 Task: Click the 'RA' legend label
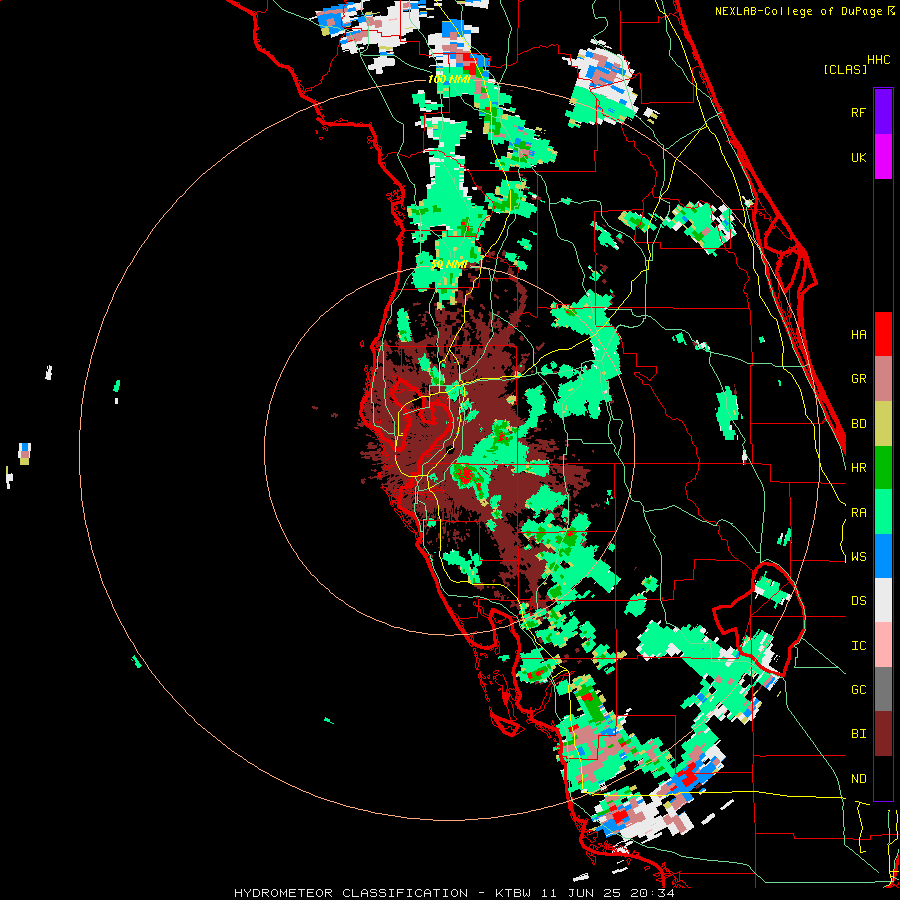858,513
